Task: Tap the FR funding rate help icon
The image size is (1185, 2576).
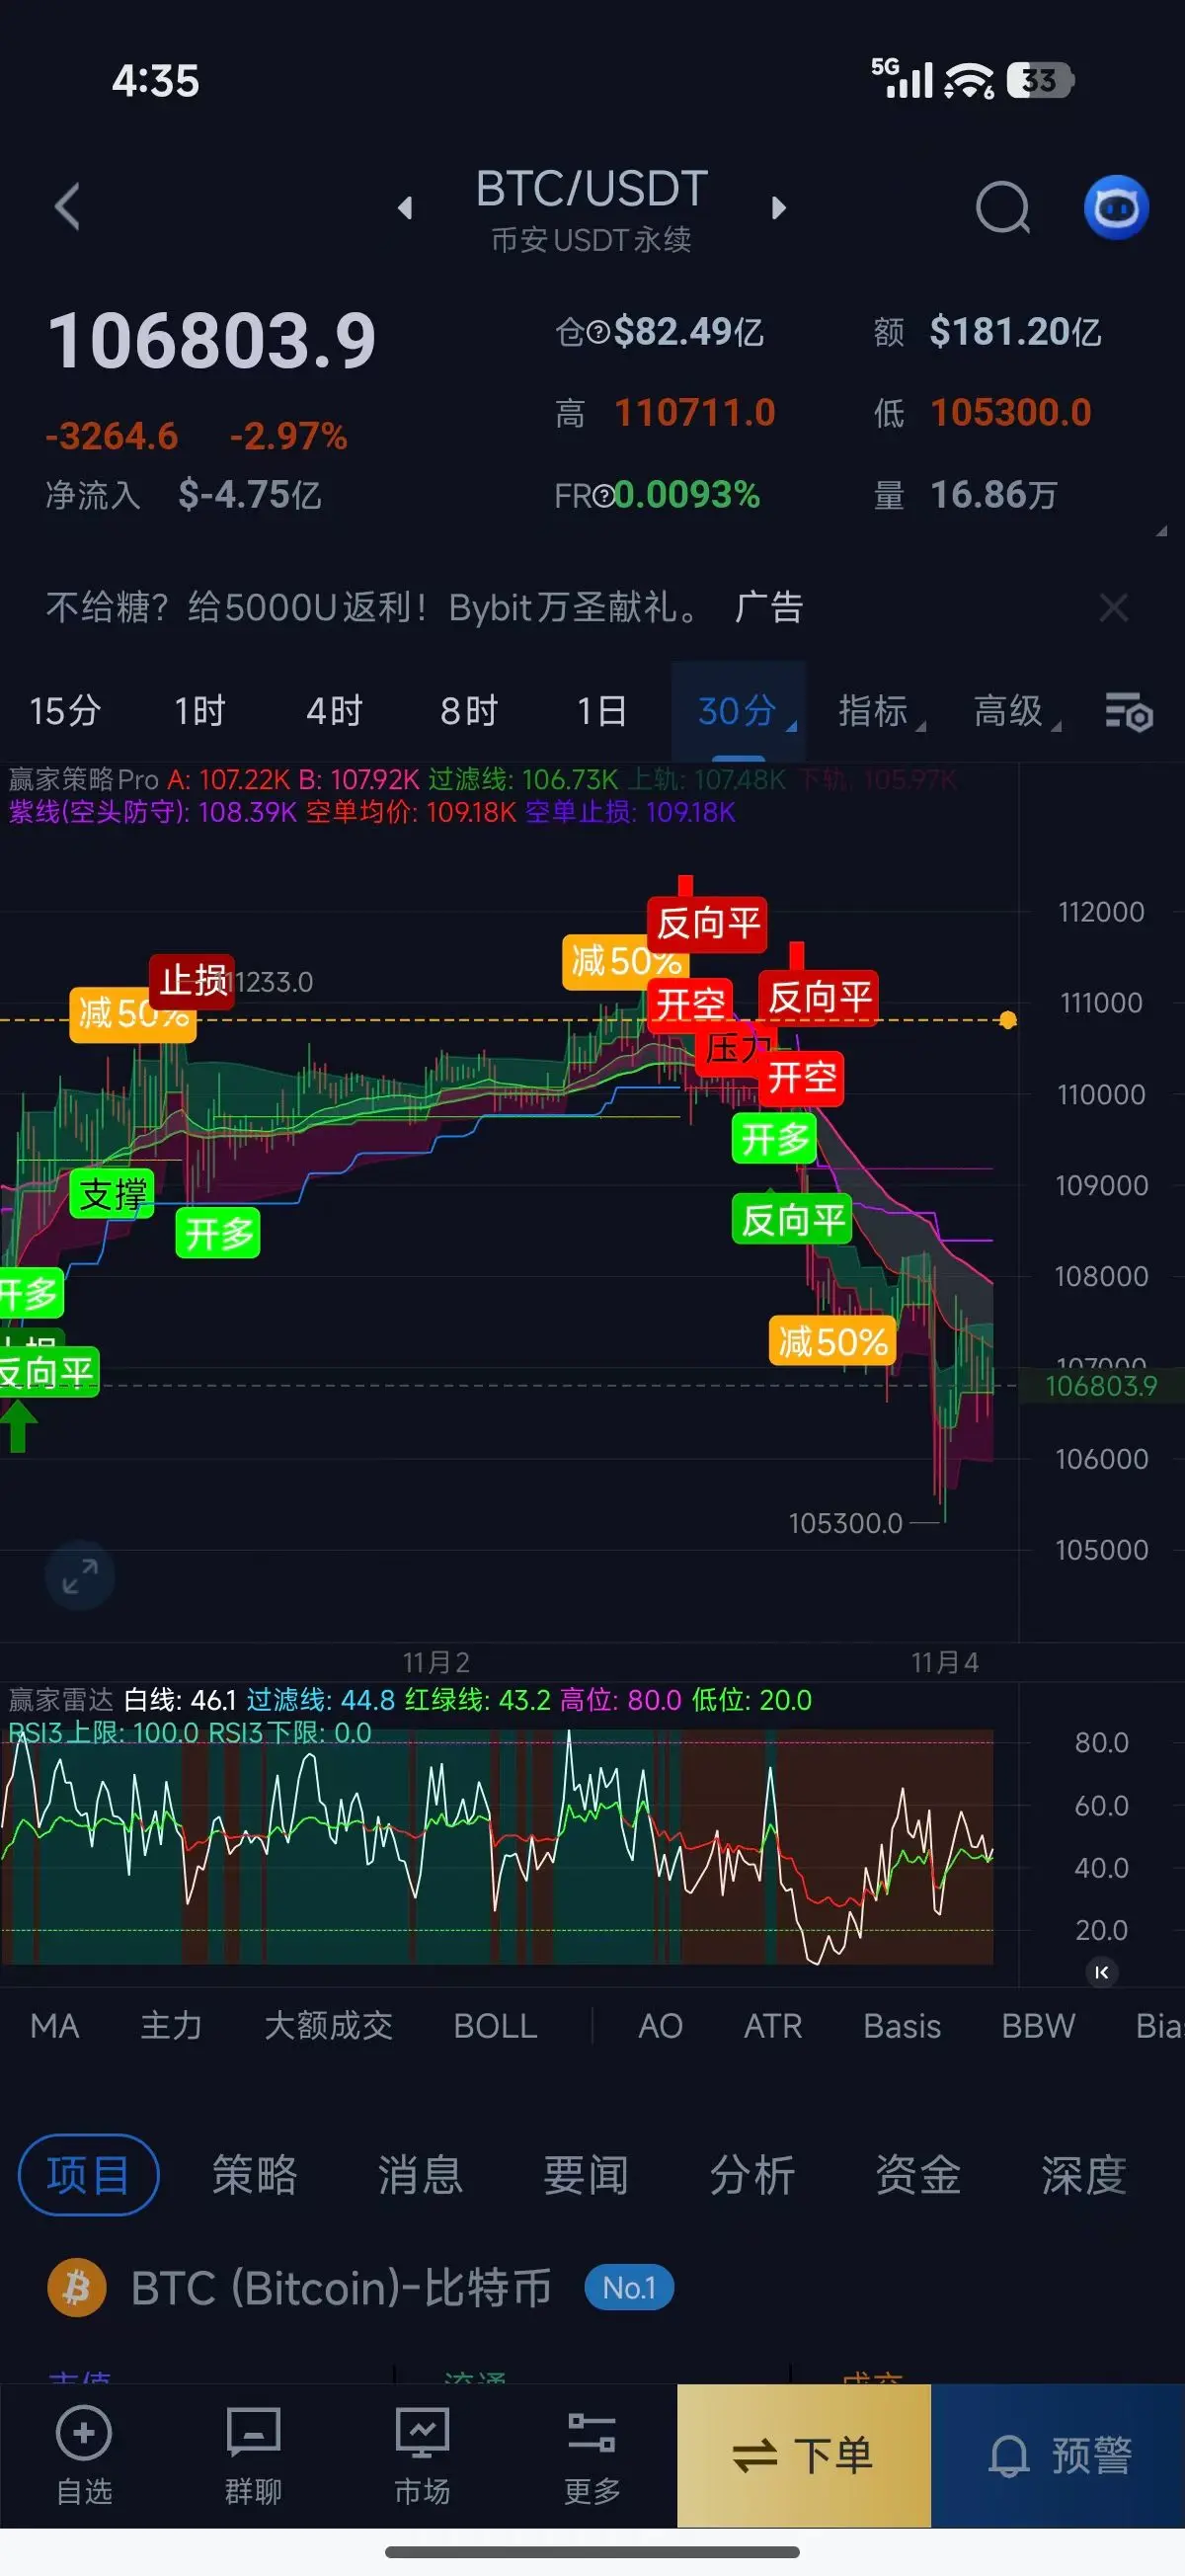Action: (x=603, y=495)
